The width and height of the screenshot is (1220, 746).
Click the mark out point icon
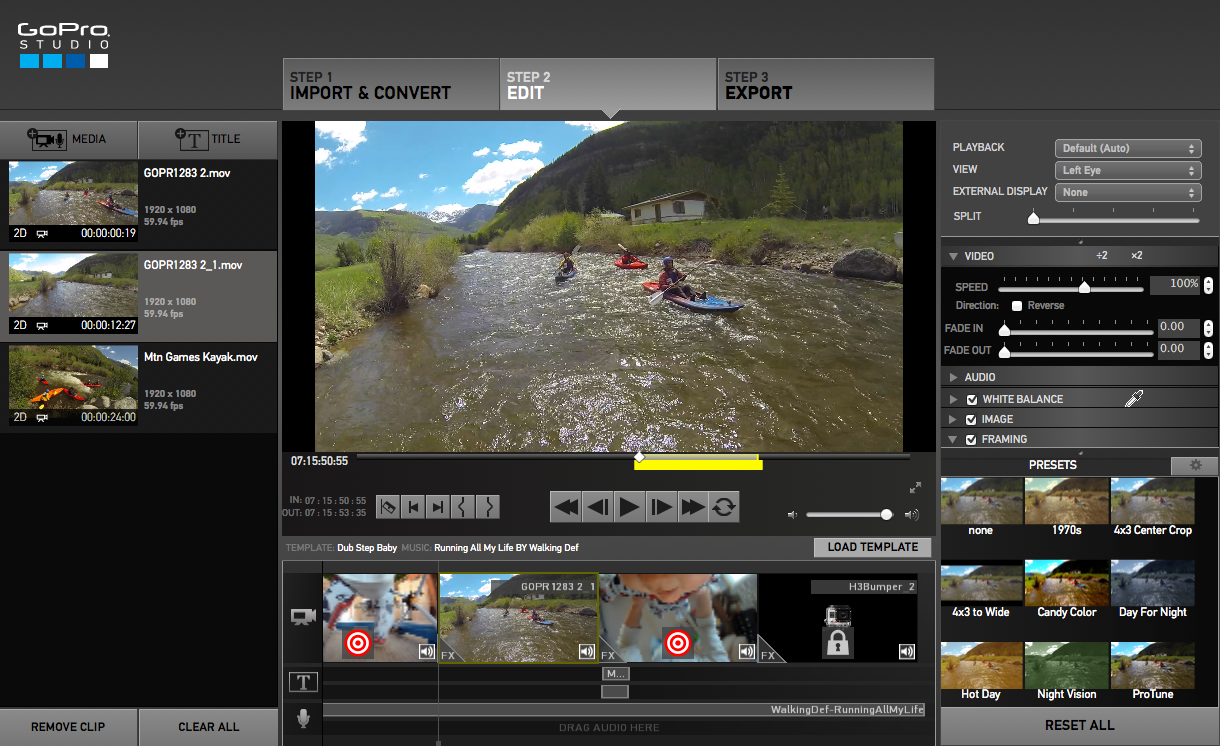coord(488,507)
